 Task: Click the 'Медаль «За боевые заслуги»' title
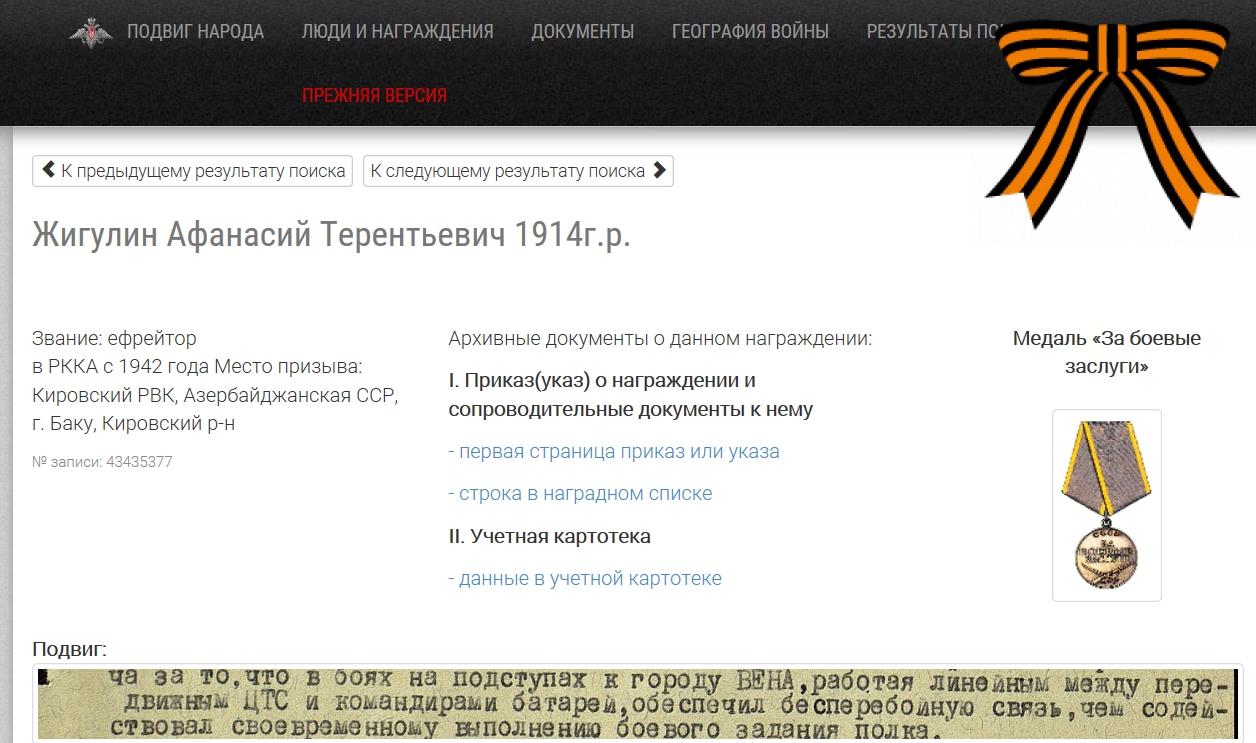tap(1106, 352)
